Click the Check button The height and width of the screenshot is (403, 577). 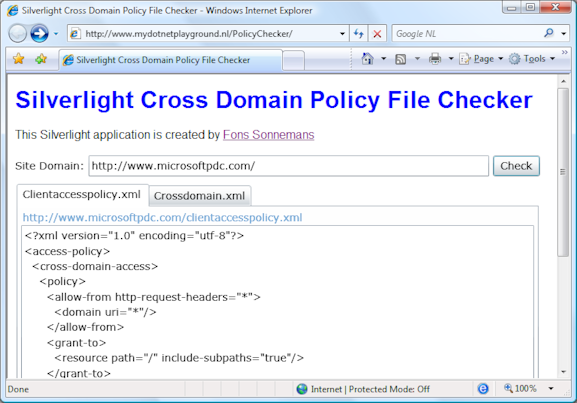click(x=516, y=166)
